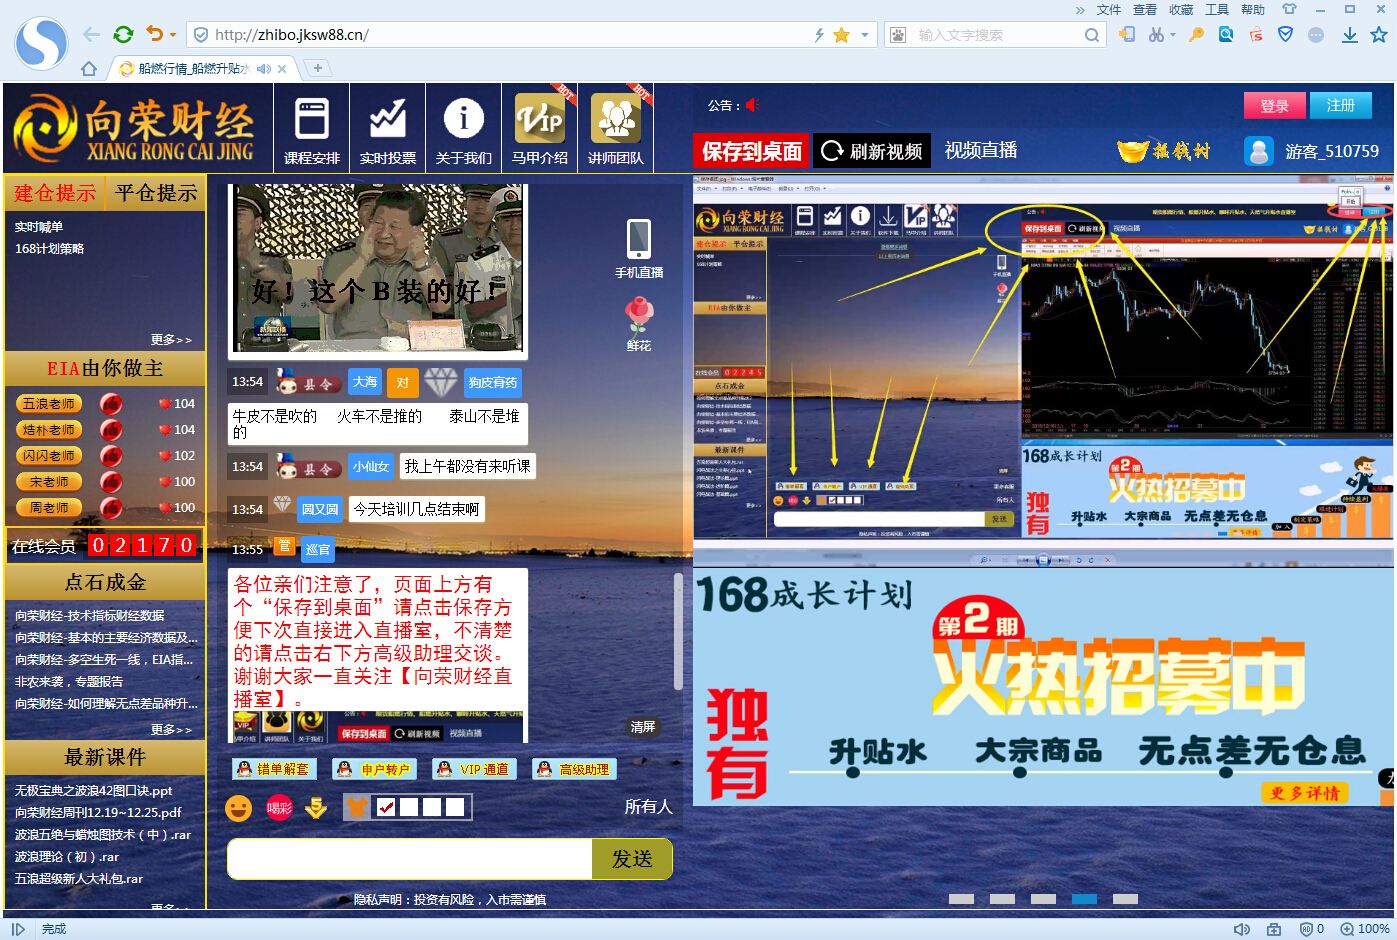The height and width of the screenshot is (940, 1397).
Task: Open the 实时投票 live voting icon
Action: (388, 119)
